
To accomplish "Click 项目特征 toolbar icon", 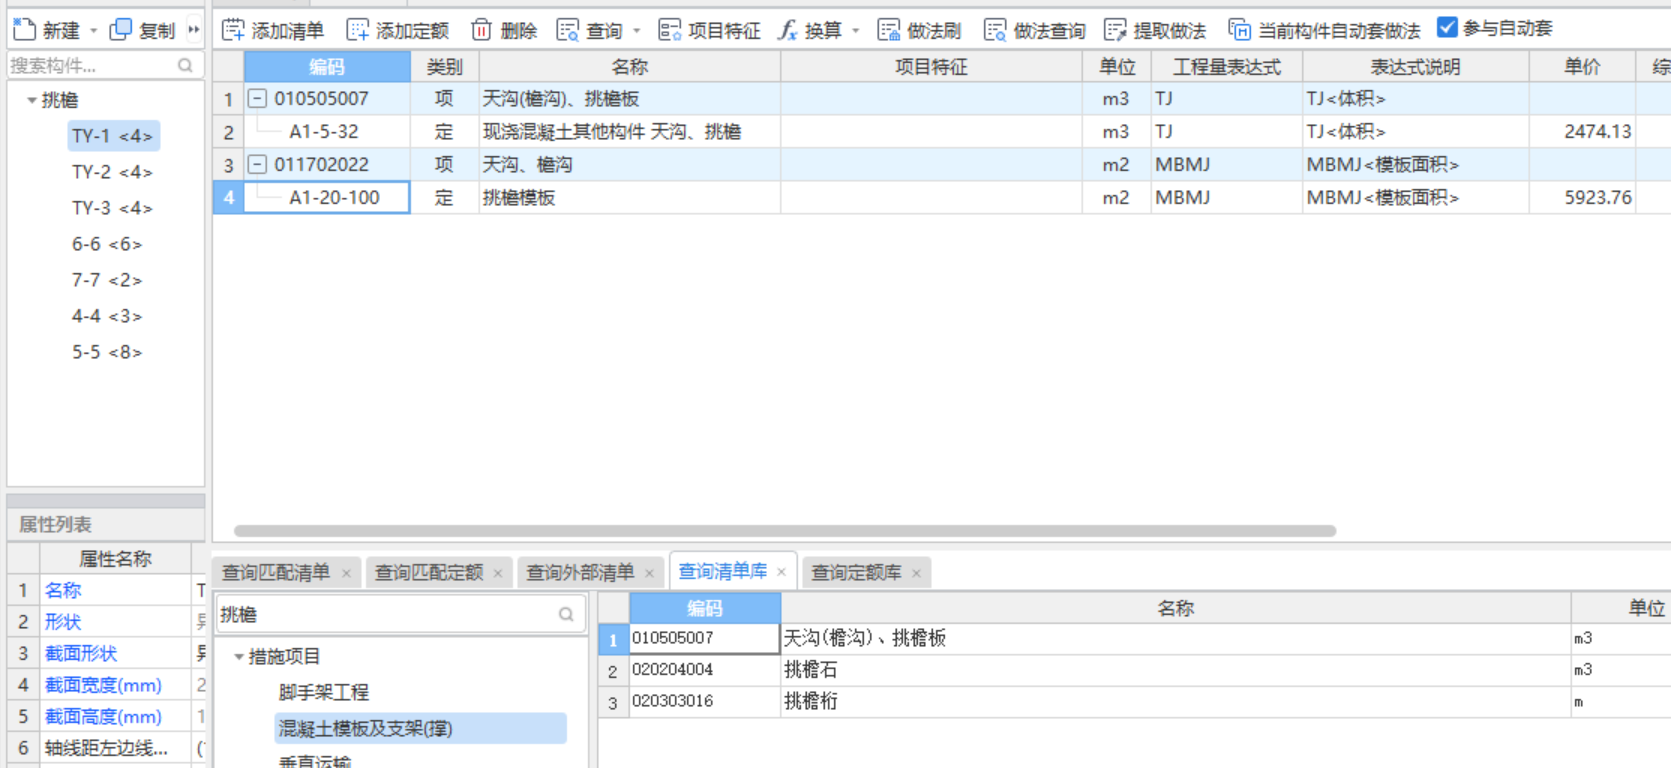I will [670, 30].
